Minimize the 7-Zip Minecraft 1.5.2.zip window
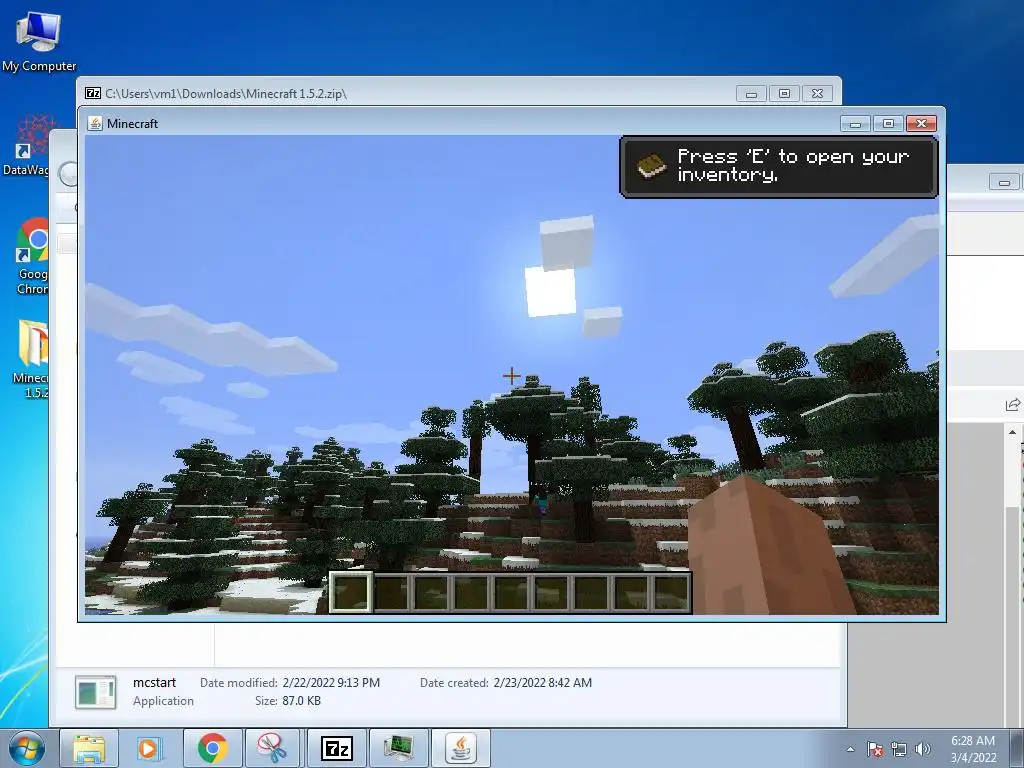Screen dimensions: 1024x768 pyautogui.click(x=751, y=94)
